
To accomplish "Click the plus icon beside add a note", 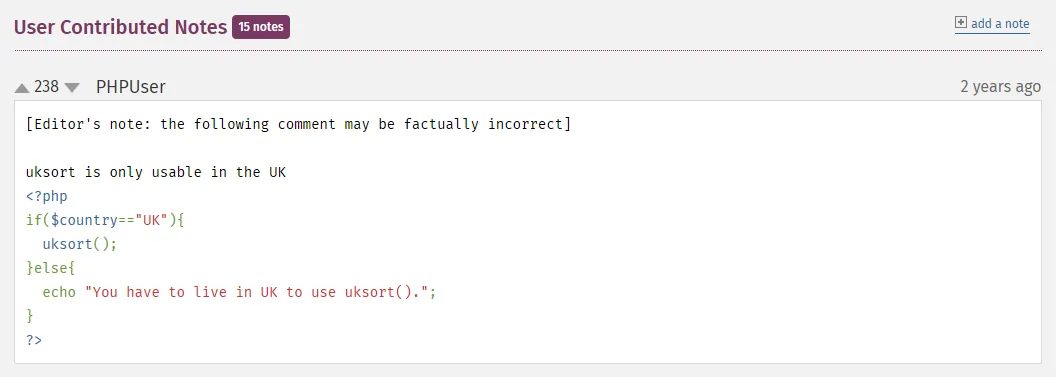I will click(961, 22).
